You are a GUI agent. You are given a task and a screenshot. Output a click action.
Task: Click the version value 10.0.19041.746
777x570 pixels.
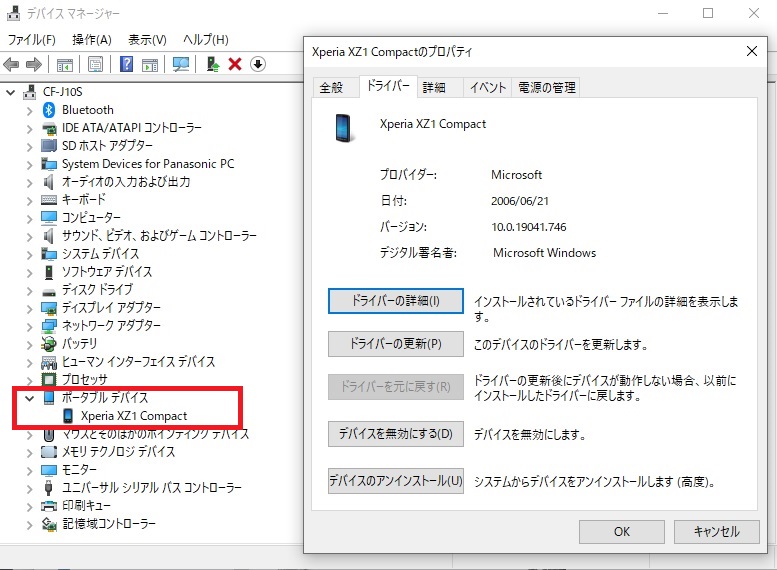[x=529, y=227]
